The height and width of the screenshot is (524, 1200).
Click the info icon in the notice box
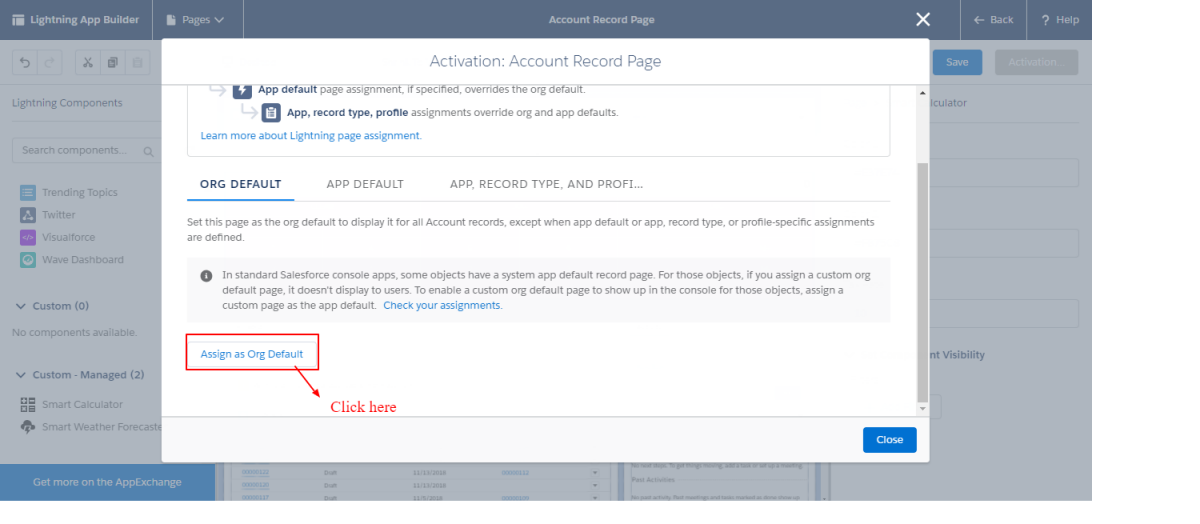(x=206, y=275)
